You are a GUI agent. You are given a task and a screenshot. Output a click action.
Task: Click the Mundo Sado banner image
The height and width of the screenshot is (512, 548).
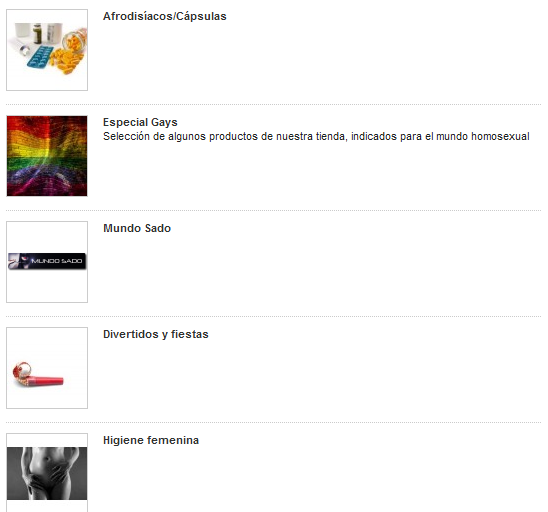(x=47, y=261)
